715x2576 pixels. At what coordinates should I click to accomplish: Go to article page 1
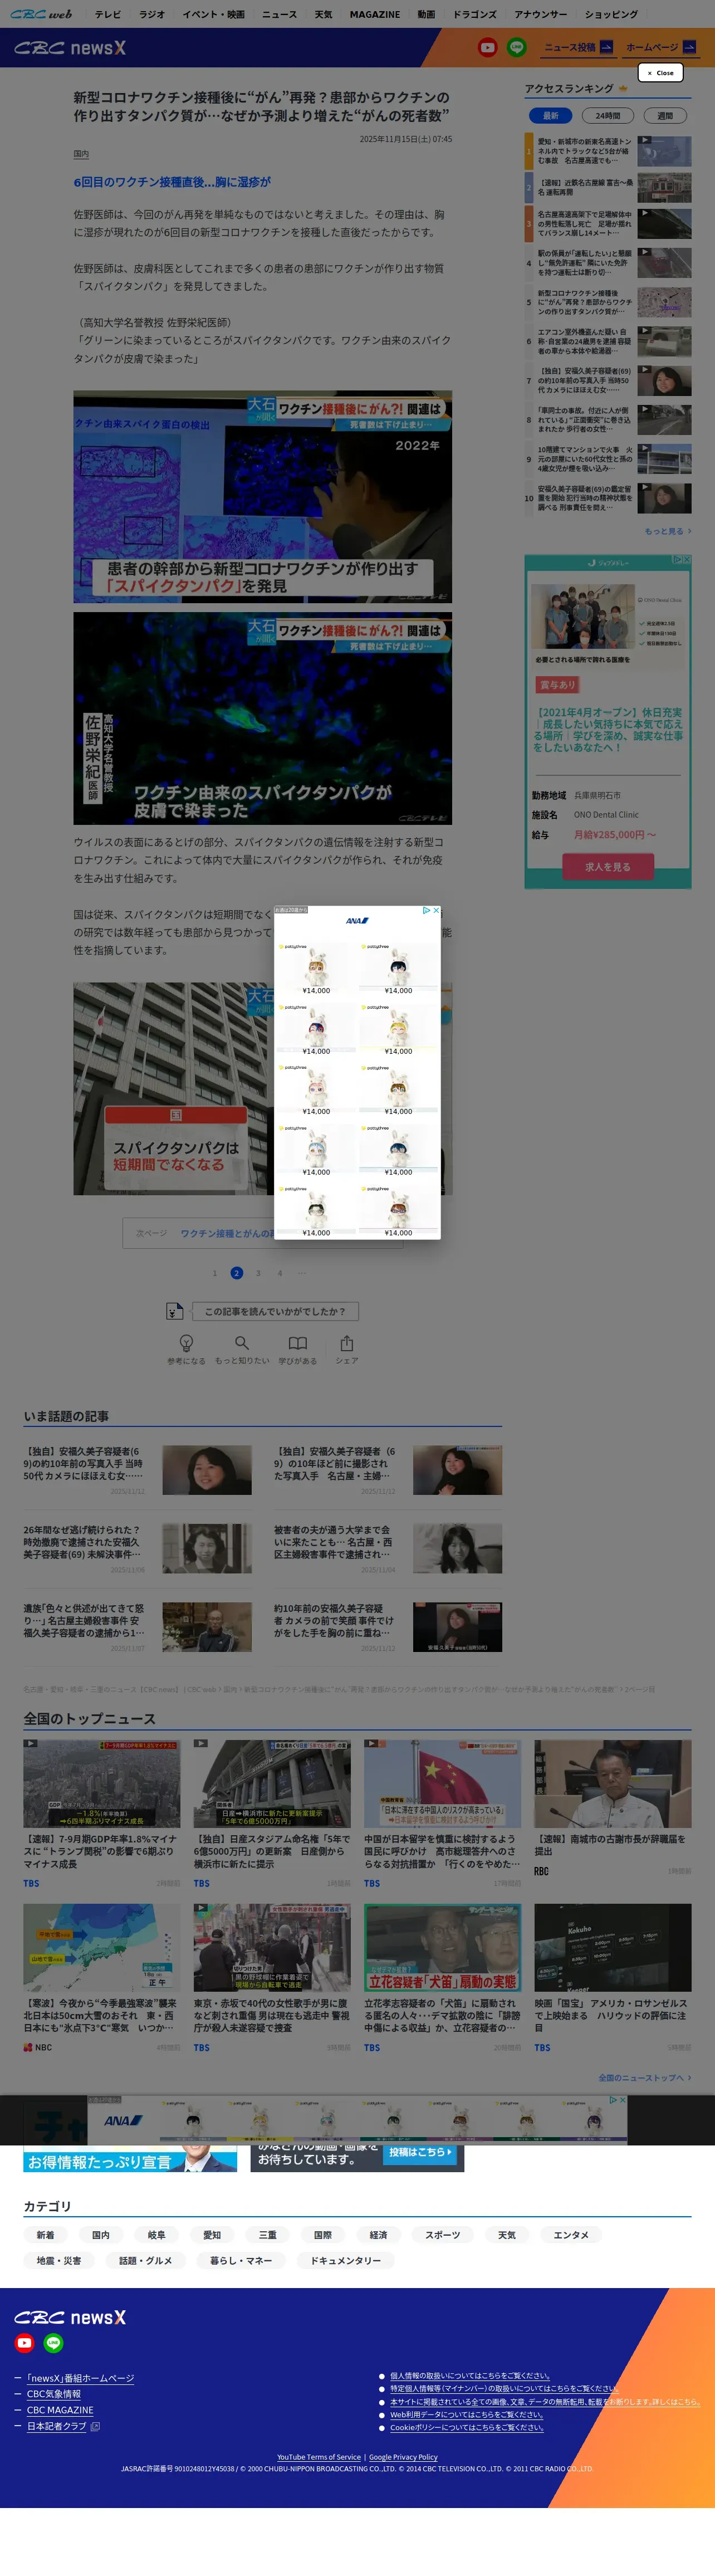[x=214, y=1273]
